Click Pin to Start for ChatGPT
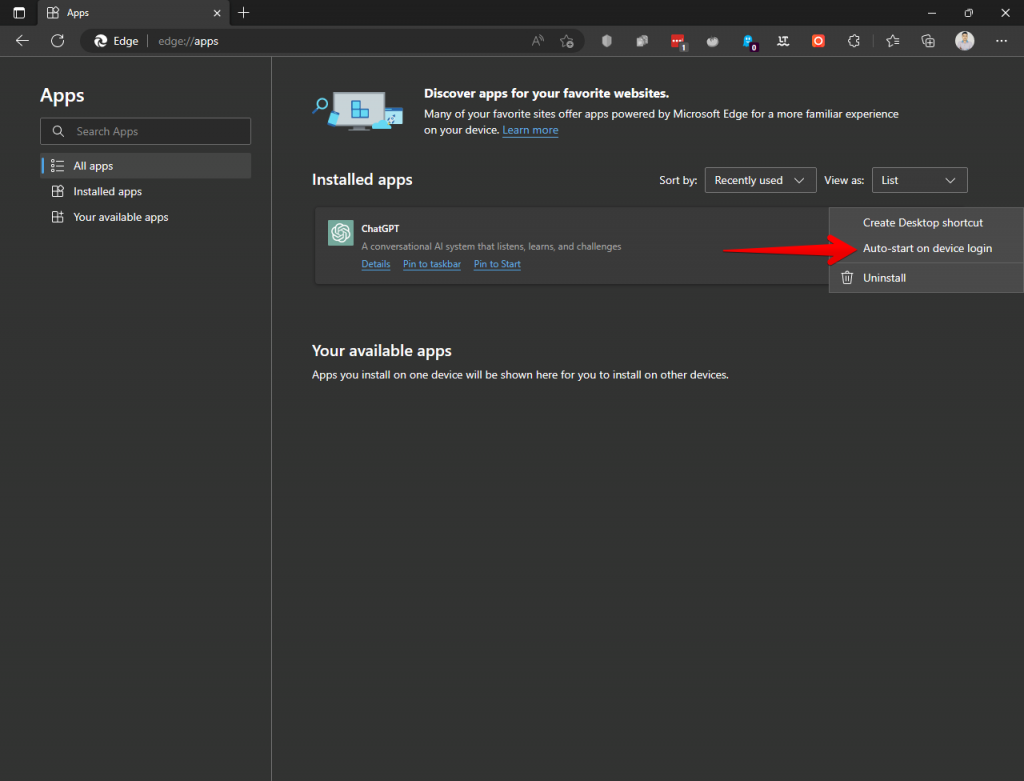Image resolution: width=1024 pixels, height=781 pixels. (497, 264)
